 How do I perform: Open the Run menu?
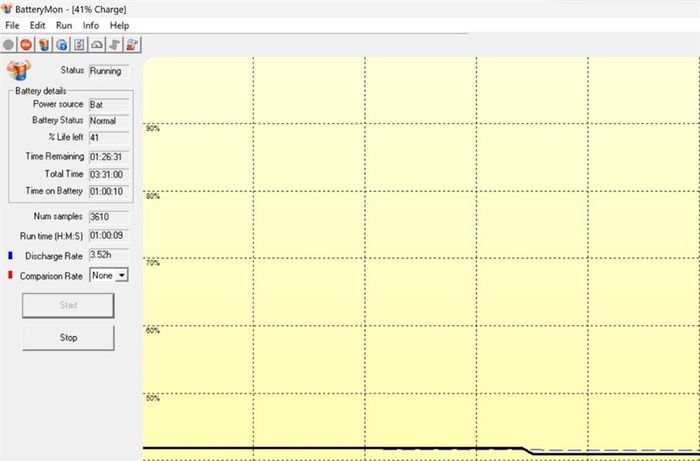tap(64, 25)
